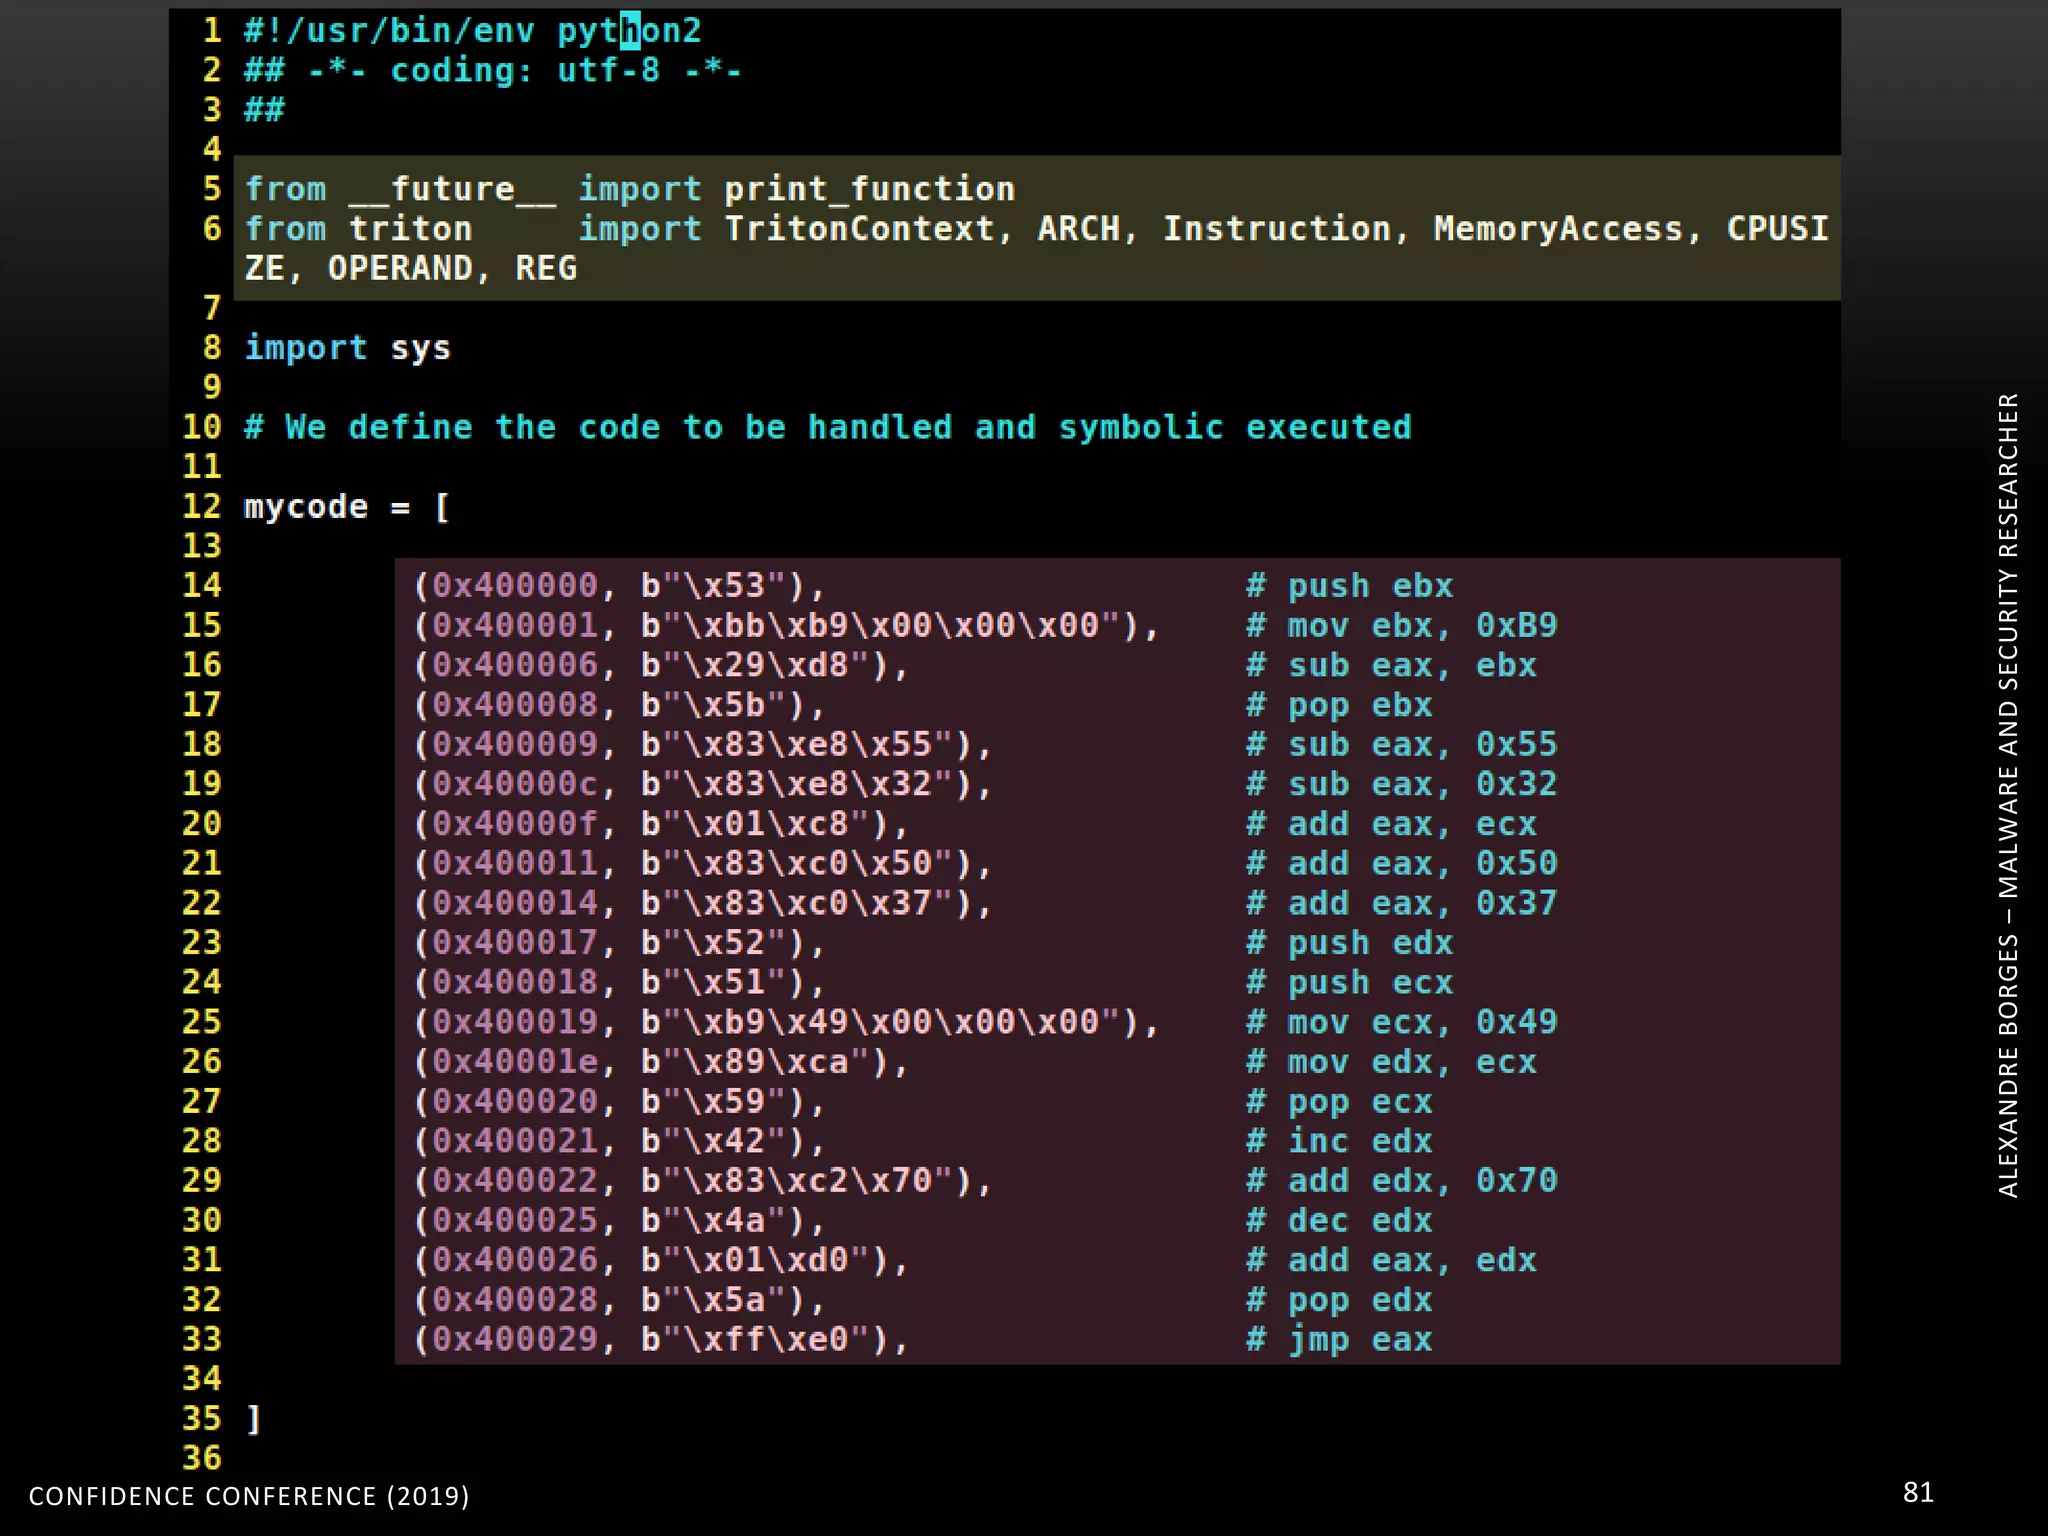Screen dimensions: 2048x1536
Task: Click TritonContext in the import line
Action: coord(859,229)
